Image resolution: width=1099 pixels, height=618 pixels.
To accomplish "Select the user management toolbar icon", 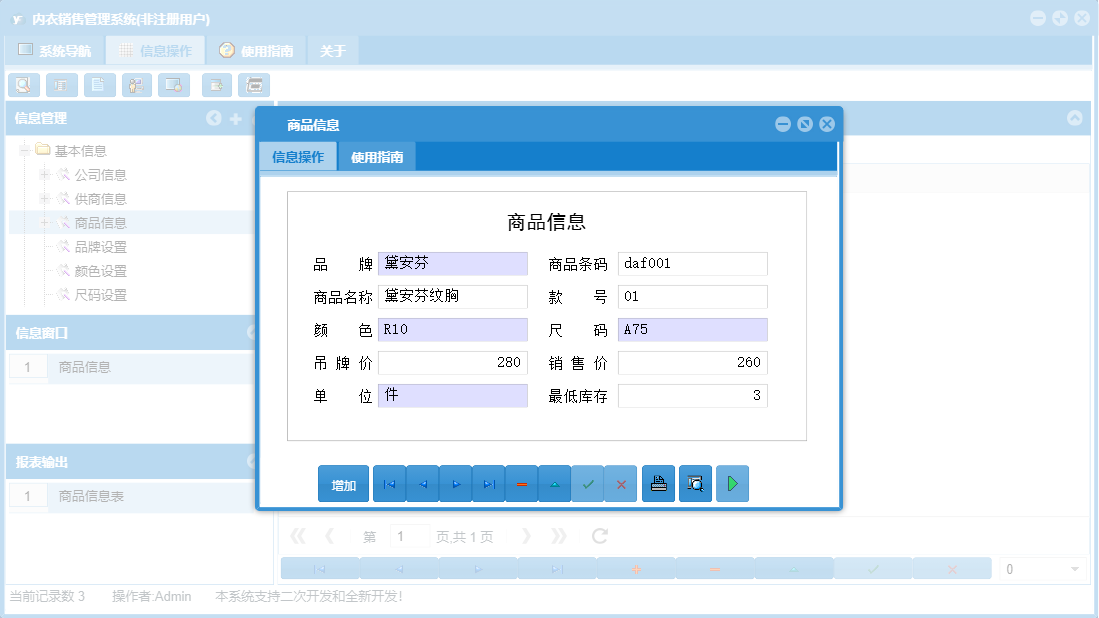I will pos(136,85).
